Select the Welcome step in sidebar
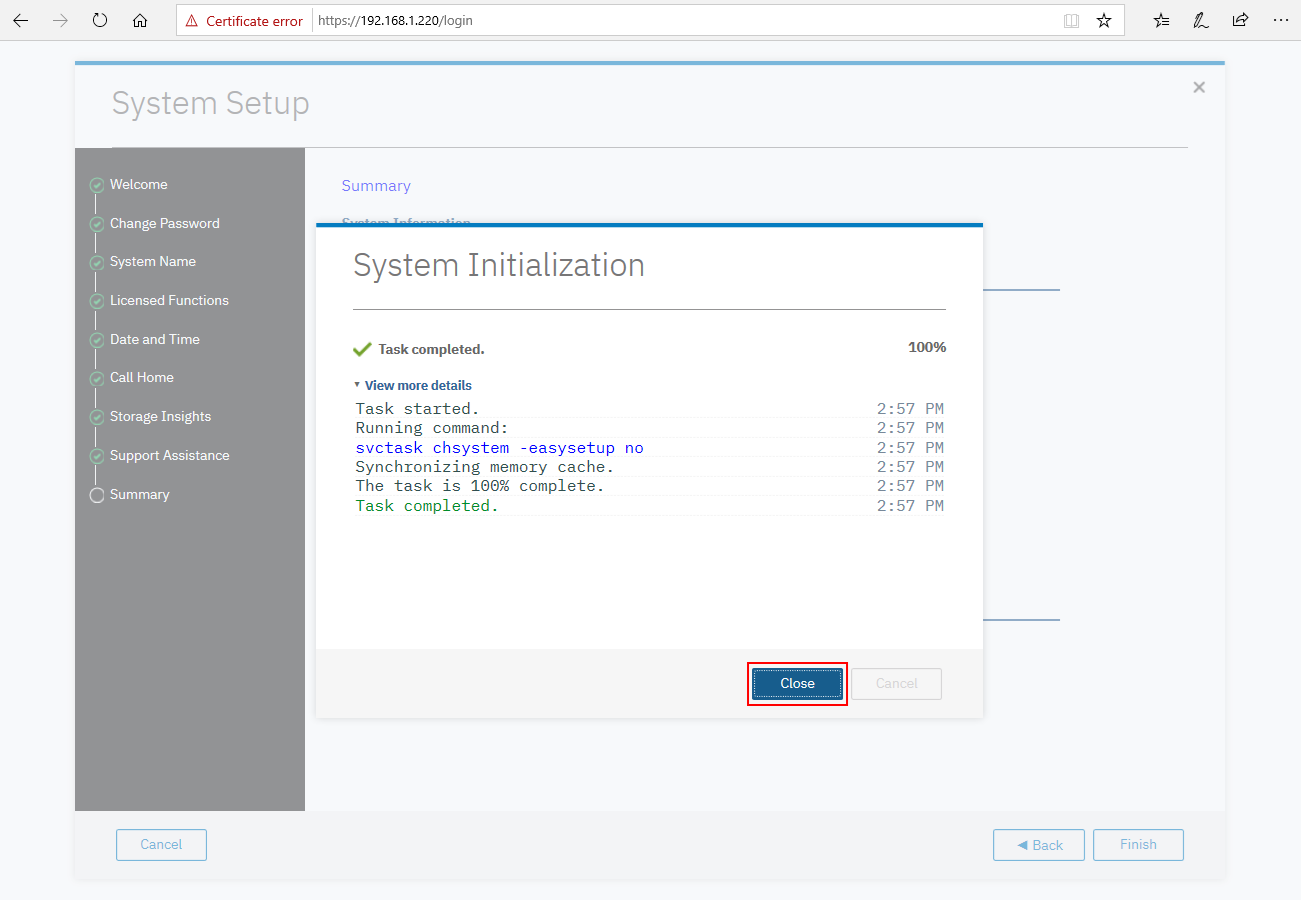This screenshot has width=1301, height=900. pyautogui.click(x=139, y=184)
